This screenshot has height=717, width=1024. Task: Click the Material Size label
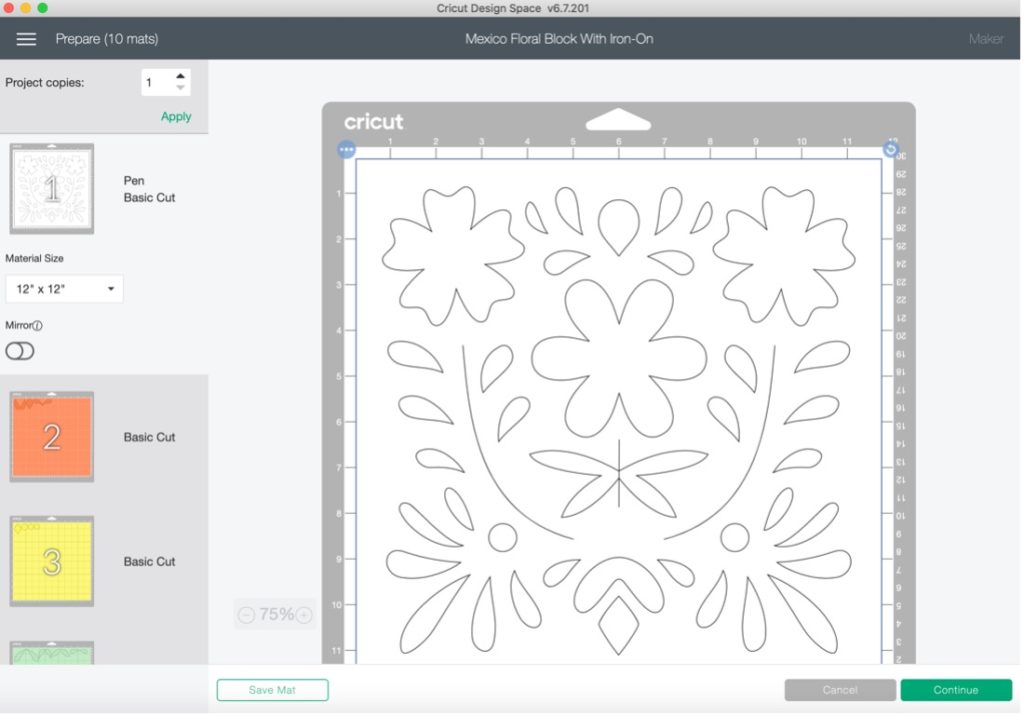35,259
